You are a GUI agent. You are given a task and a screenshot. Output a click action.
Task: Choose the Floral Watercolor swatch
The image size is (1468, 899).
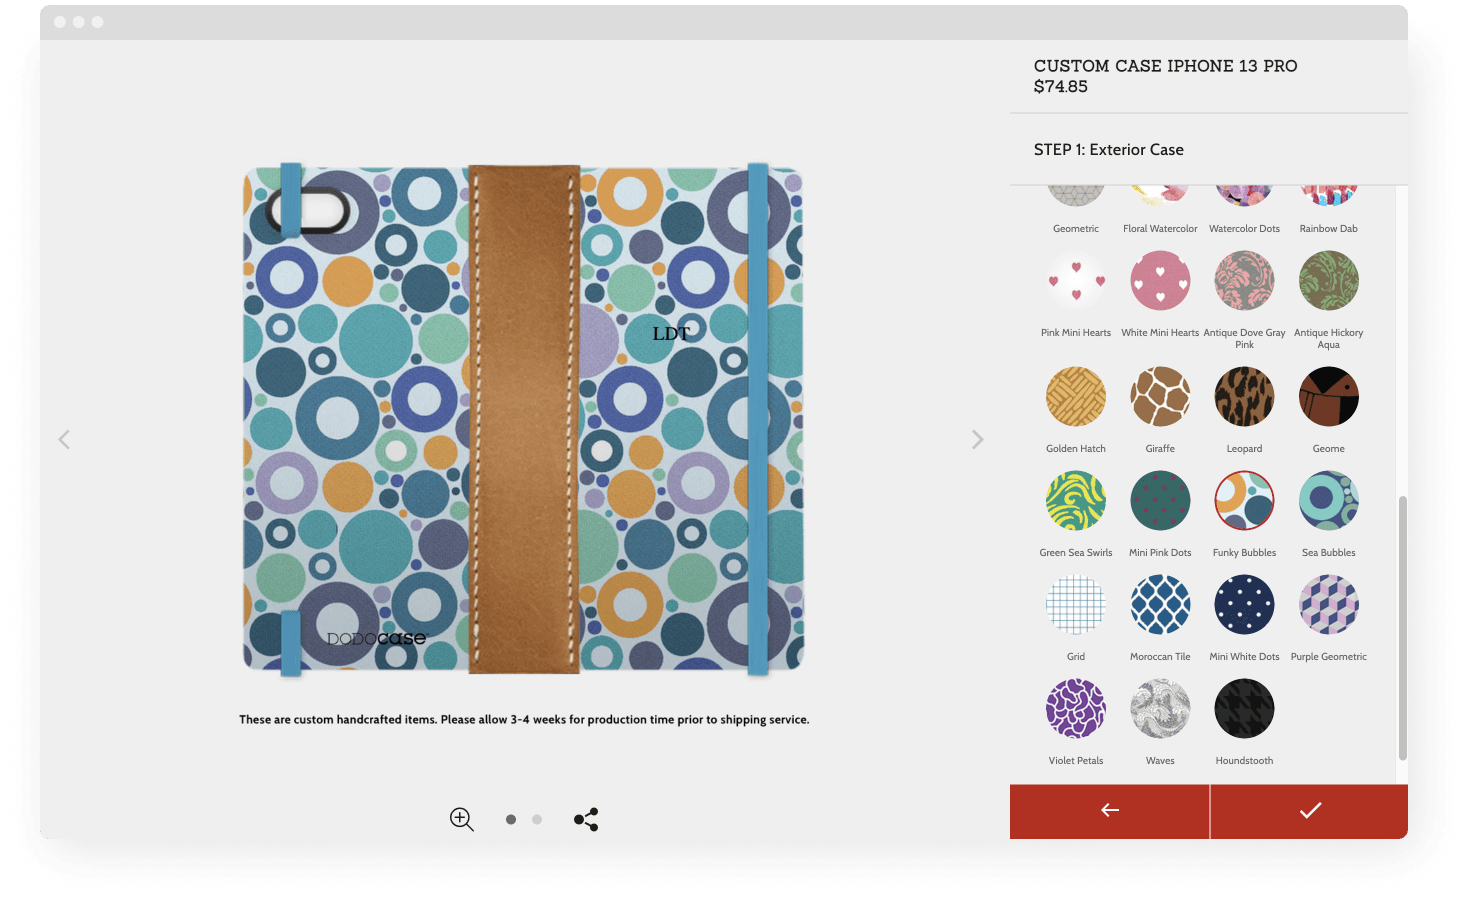[x=1160, y=196]
